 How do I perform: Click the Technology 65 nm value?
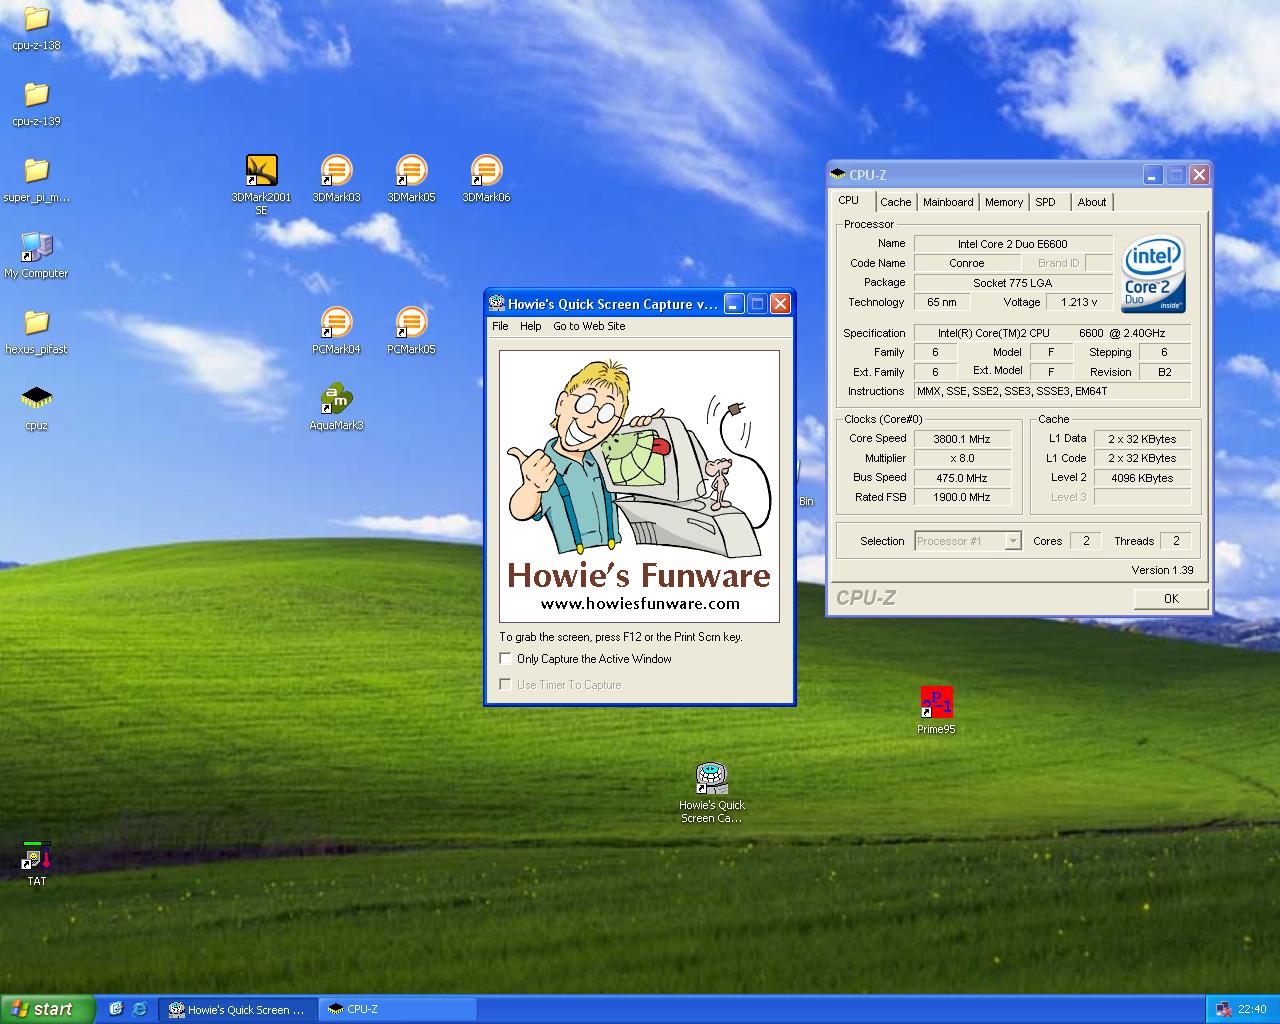pyautogui.click(x=941, y=302)
